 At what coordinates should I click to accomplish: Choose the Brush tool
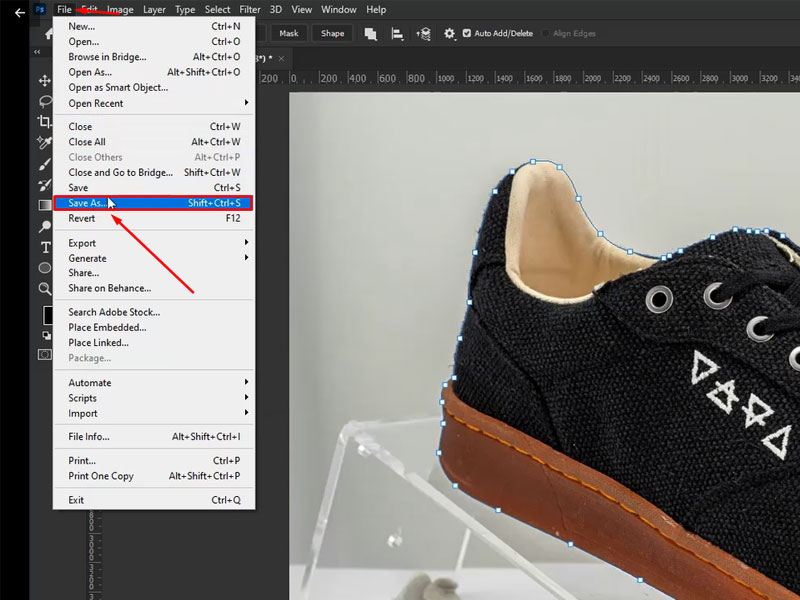[x=45, y=164]
